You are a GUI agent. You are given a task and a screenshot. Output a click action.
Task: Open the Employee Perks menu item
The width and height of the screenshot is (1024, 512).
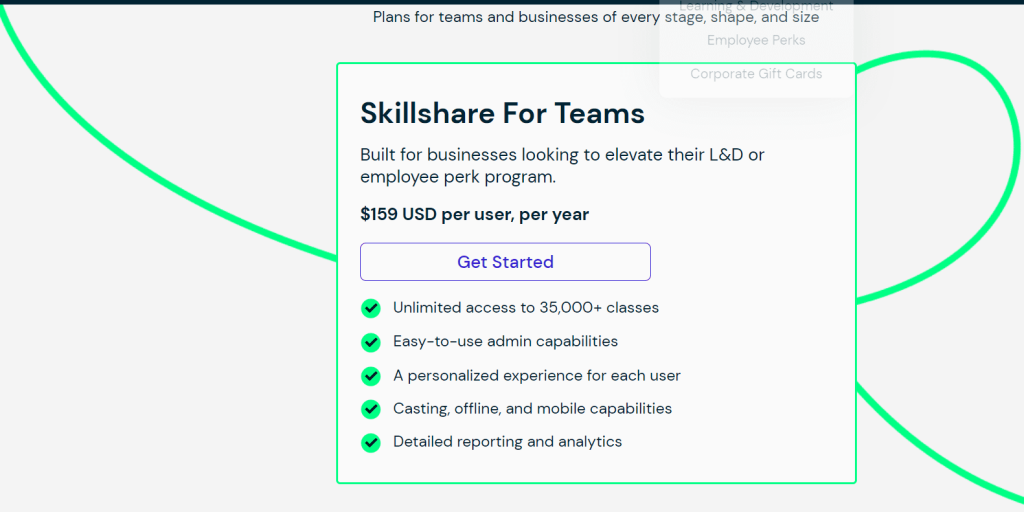[756, 40]
